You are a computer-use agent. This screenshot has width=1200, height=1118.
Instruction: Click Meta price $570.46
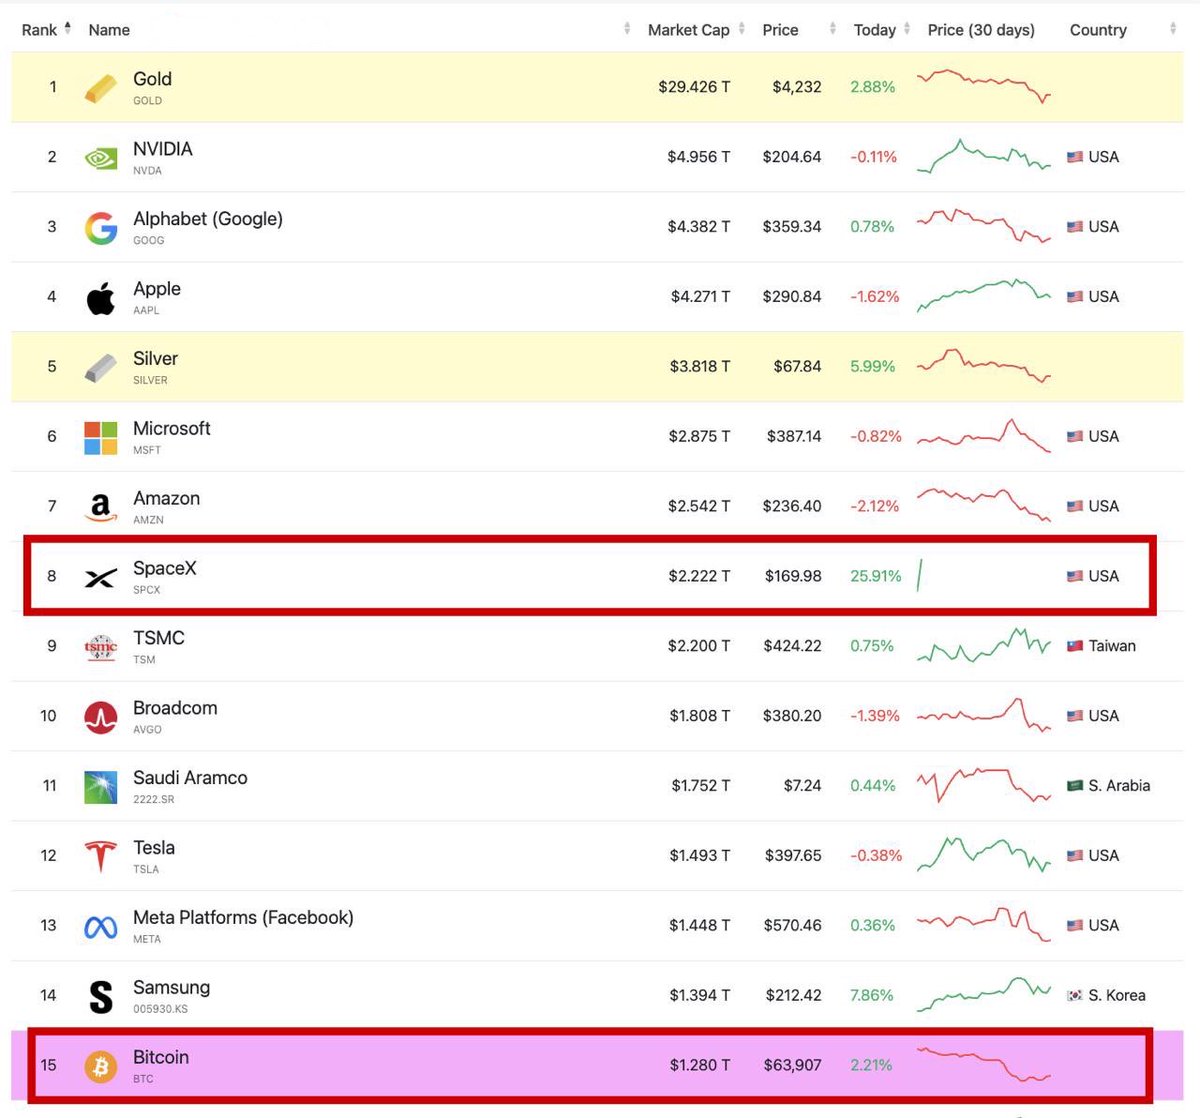(793, 925)
